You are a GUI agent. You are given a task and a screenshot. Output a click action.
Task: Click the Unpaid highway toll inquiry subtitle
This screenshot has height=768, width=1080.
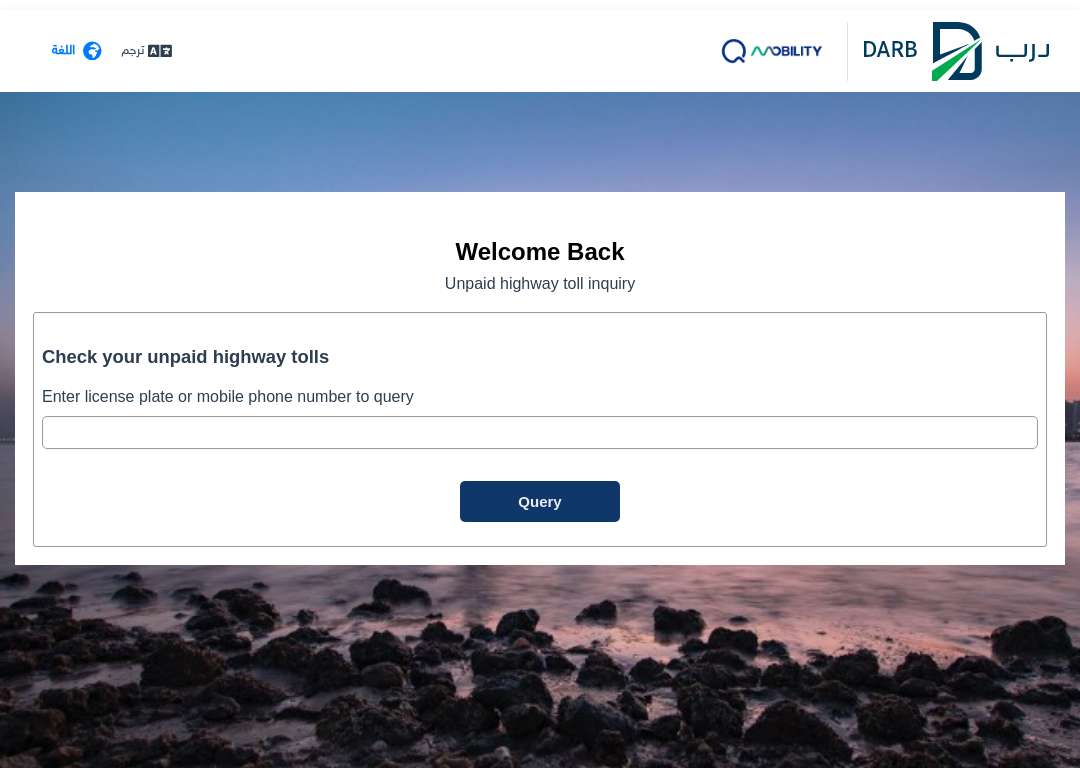(x=540, y=283)
